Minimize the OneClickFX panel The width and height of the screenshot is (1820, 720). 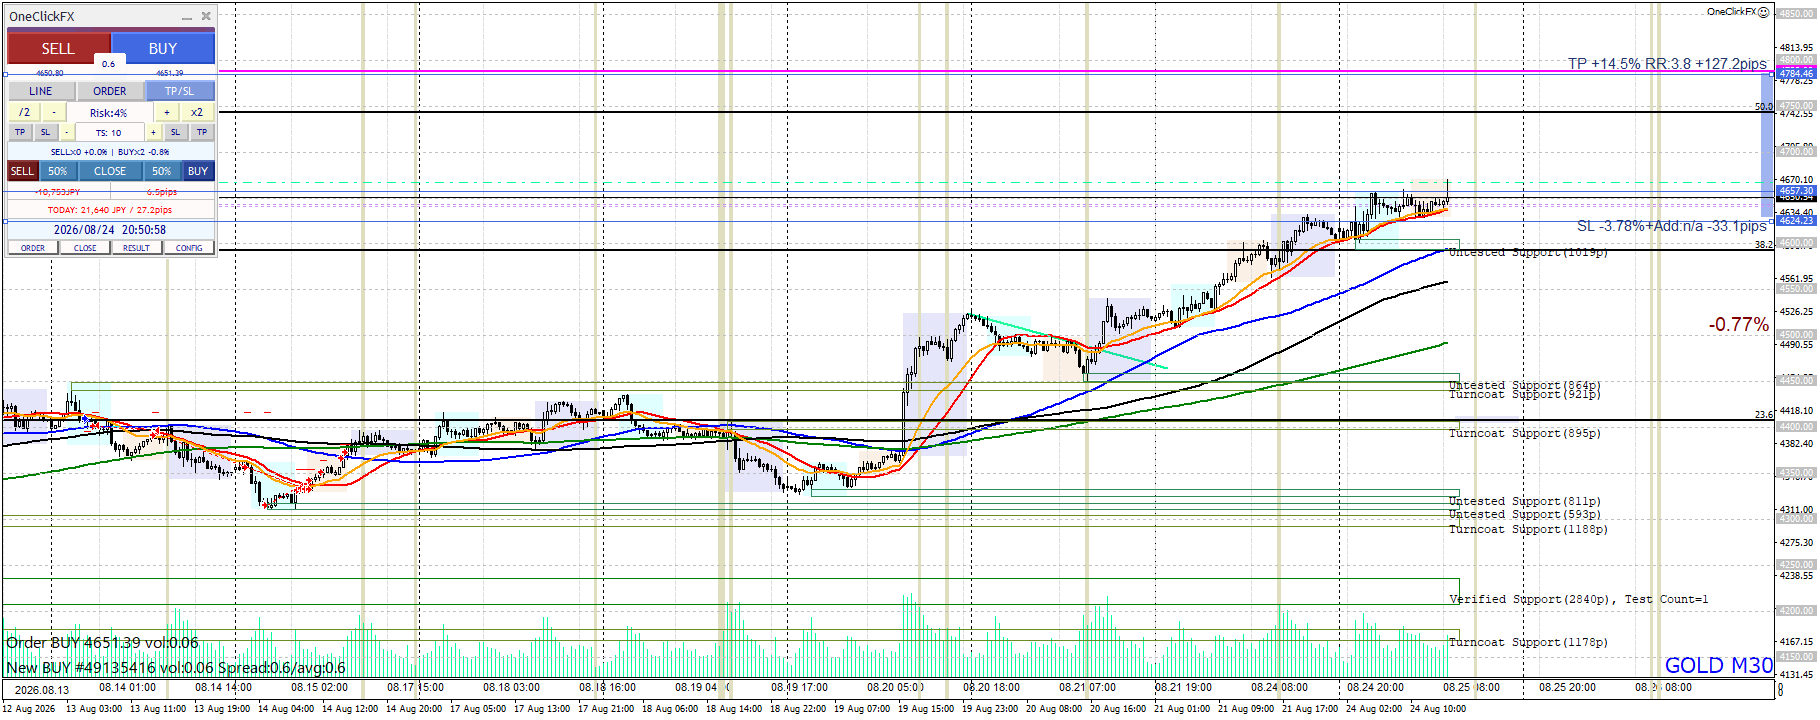(187, 17)
